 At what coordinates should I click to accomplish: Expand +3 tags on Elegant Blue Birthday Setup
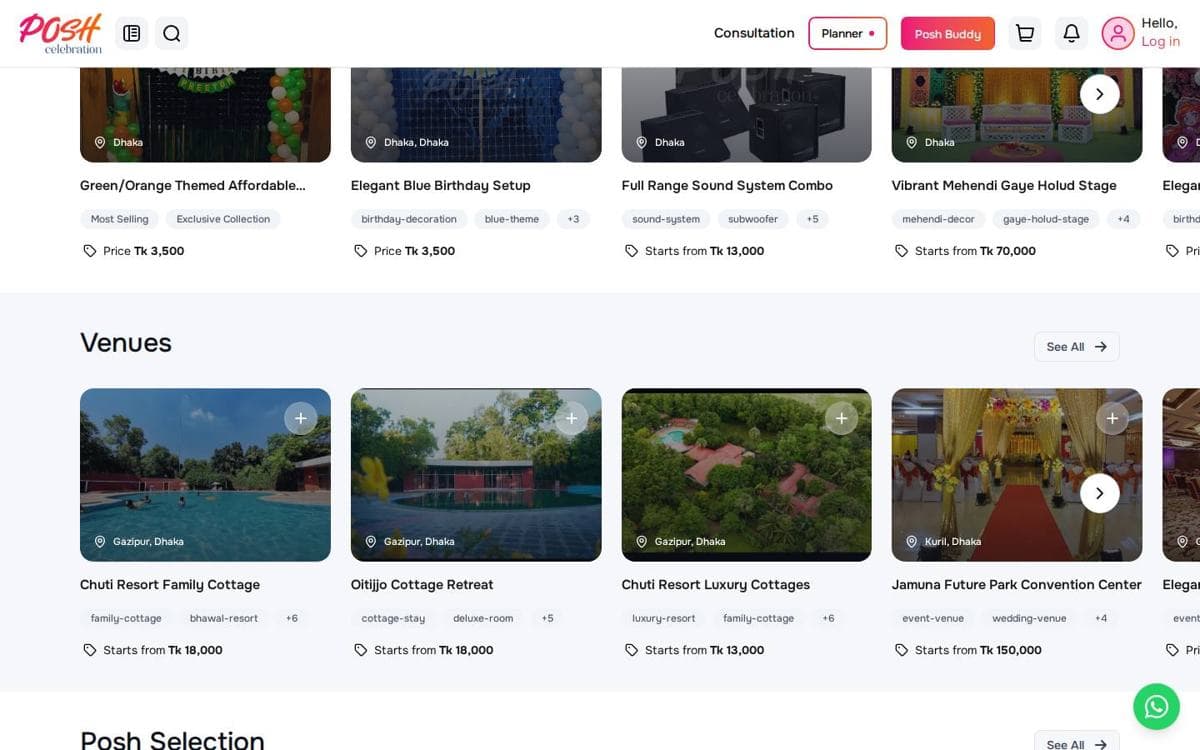[573, 219]
